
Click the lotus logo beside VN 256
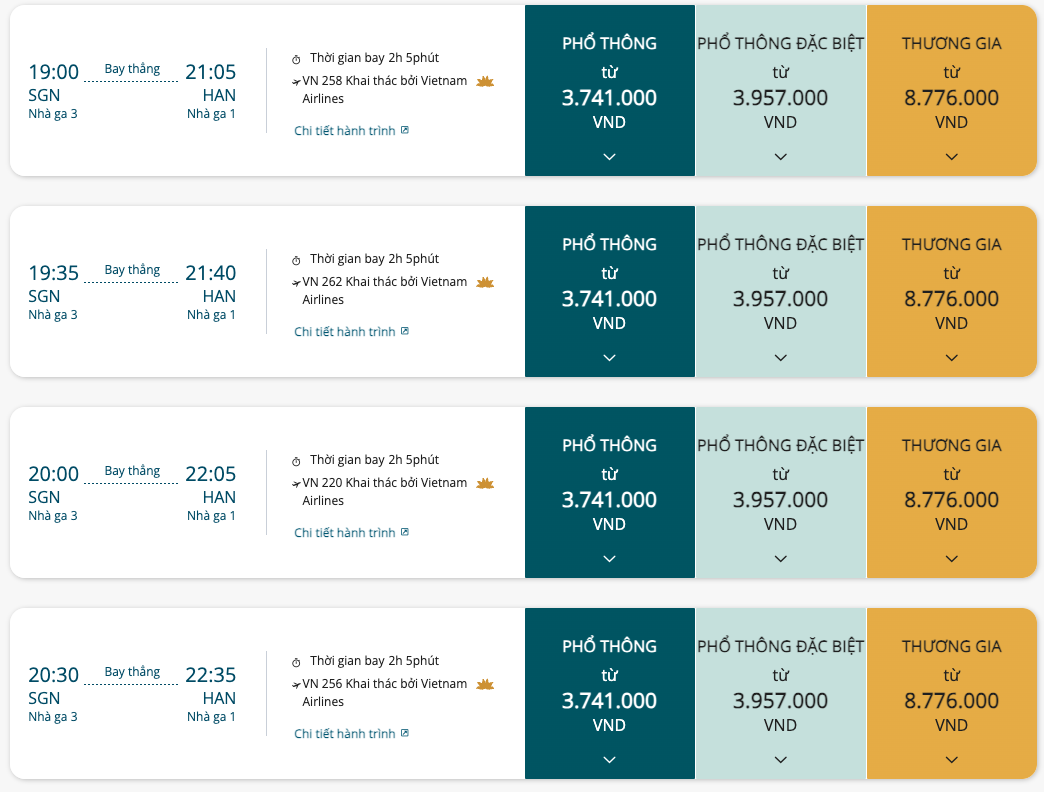(485, 684)
